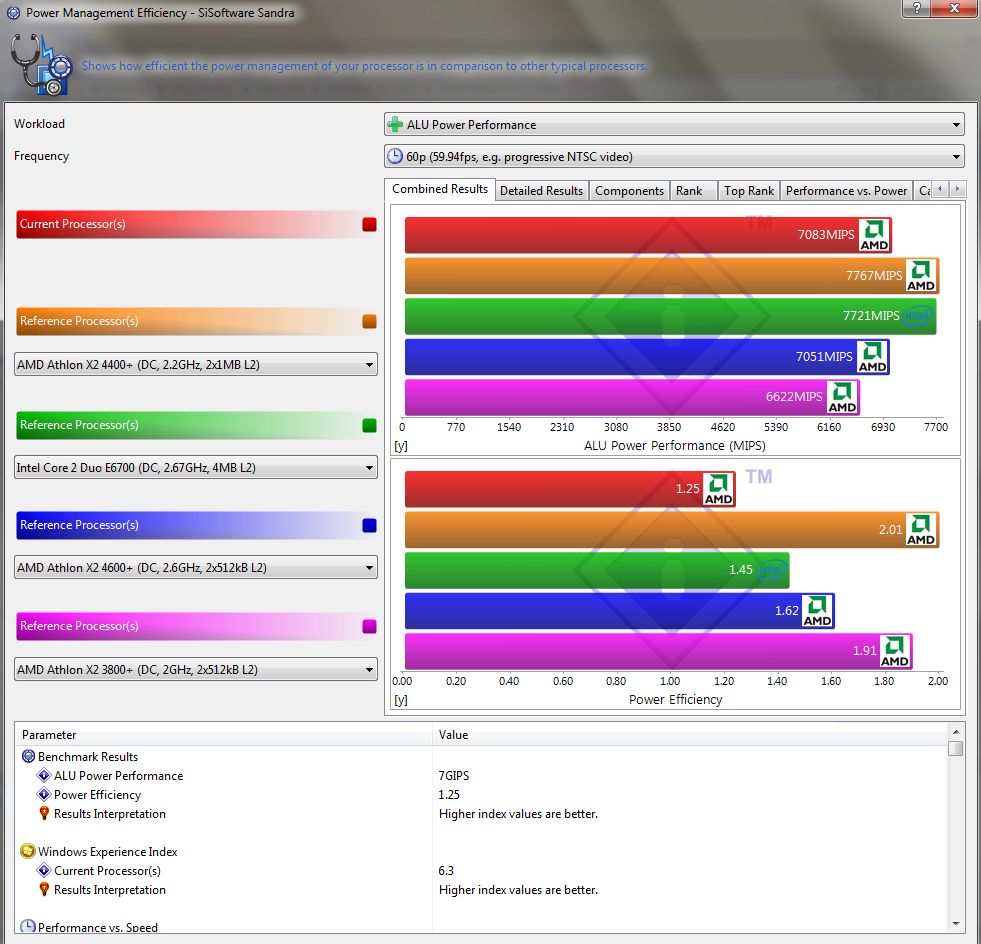Open the AMD Athlon X2 3800+ dropdown
Image resolution: width=981 pixels, height=944 pixels.
(x=195, y=669)
